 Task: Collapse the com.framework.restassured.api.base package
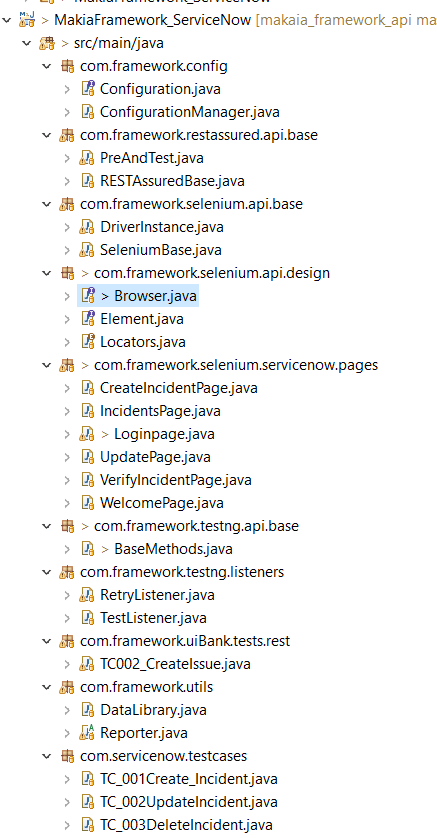pyautogui.click(x=47, y=135)
